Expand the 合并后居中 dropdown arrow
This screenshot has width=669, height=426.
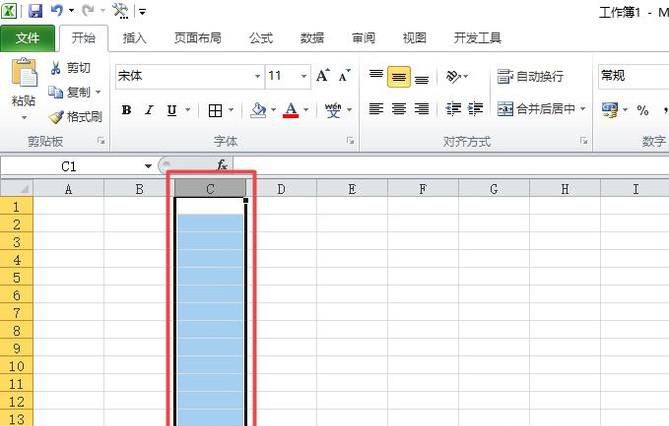[583, 109]
